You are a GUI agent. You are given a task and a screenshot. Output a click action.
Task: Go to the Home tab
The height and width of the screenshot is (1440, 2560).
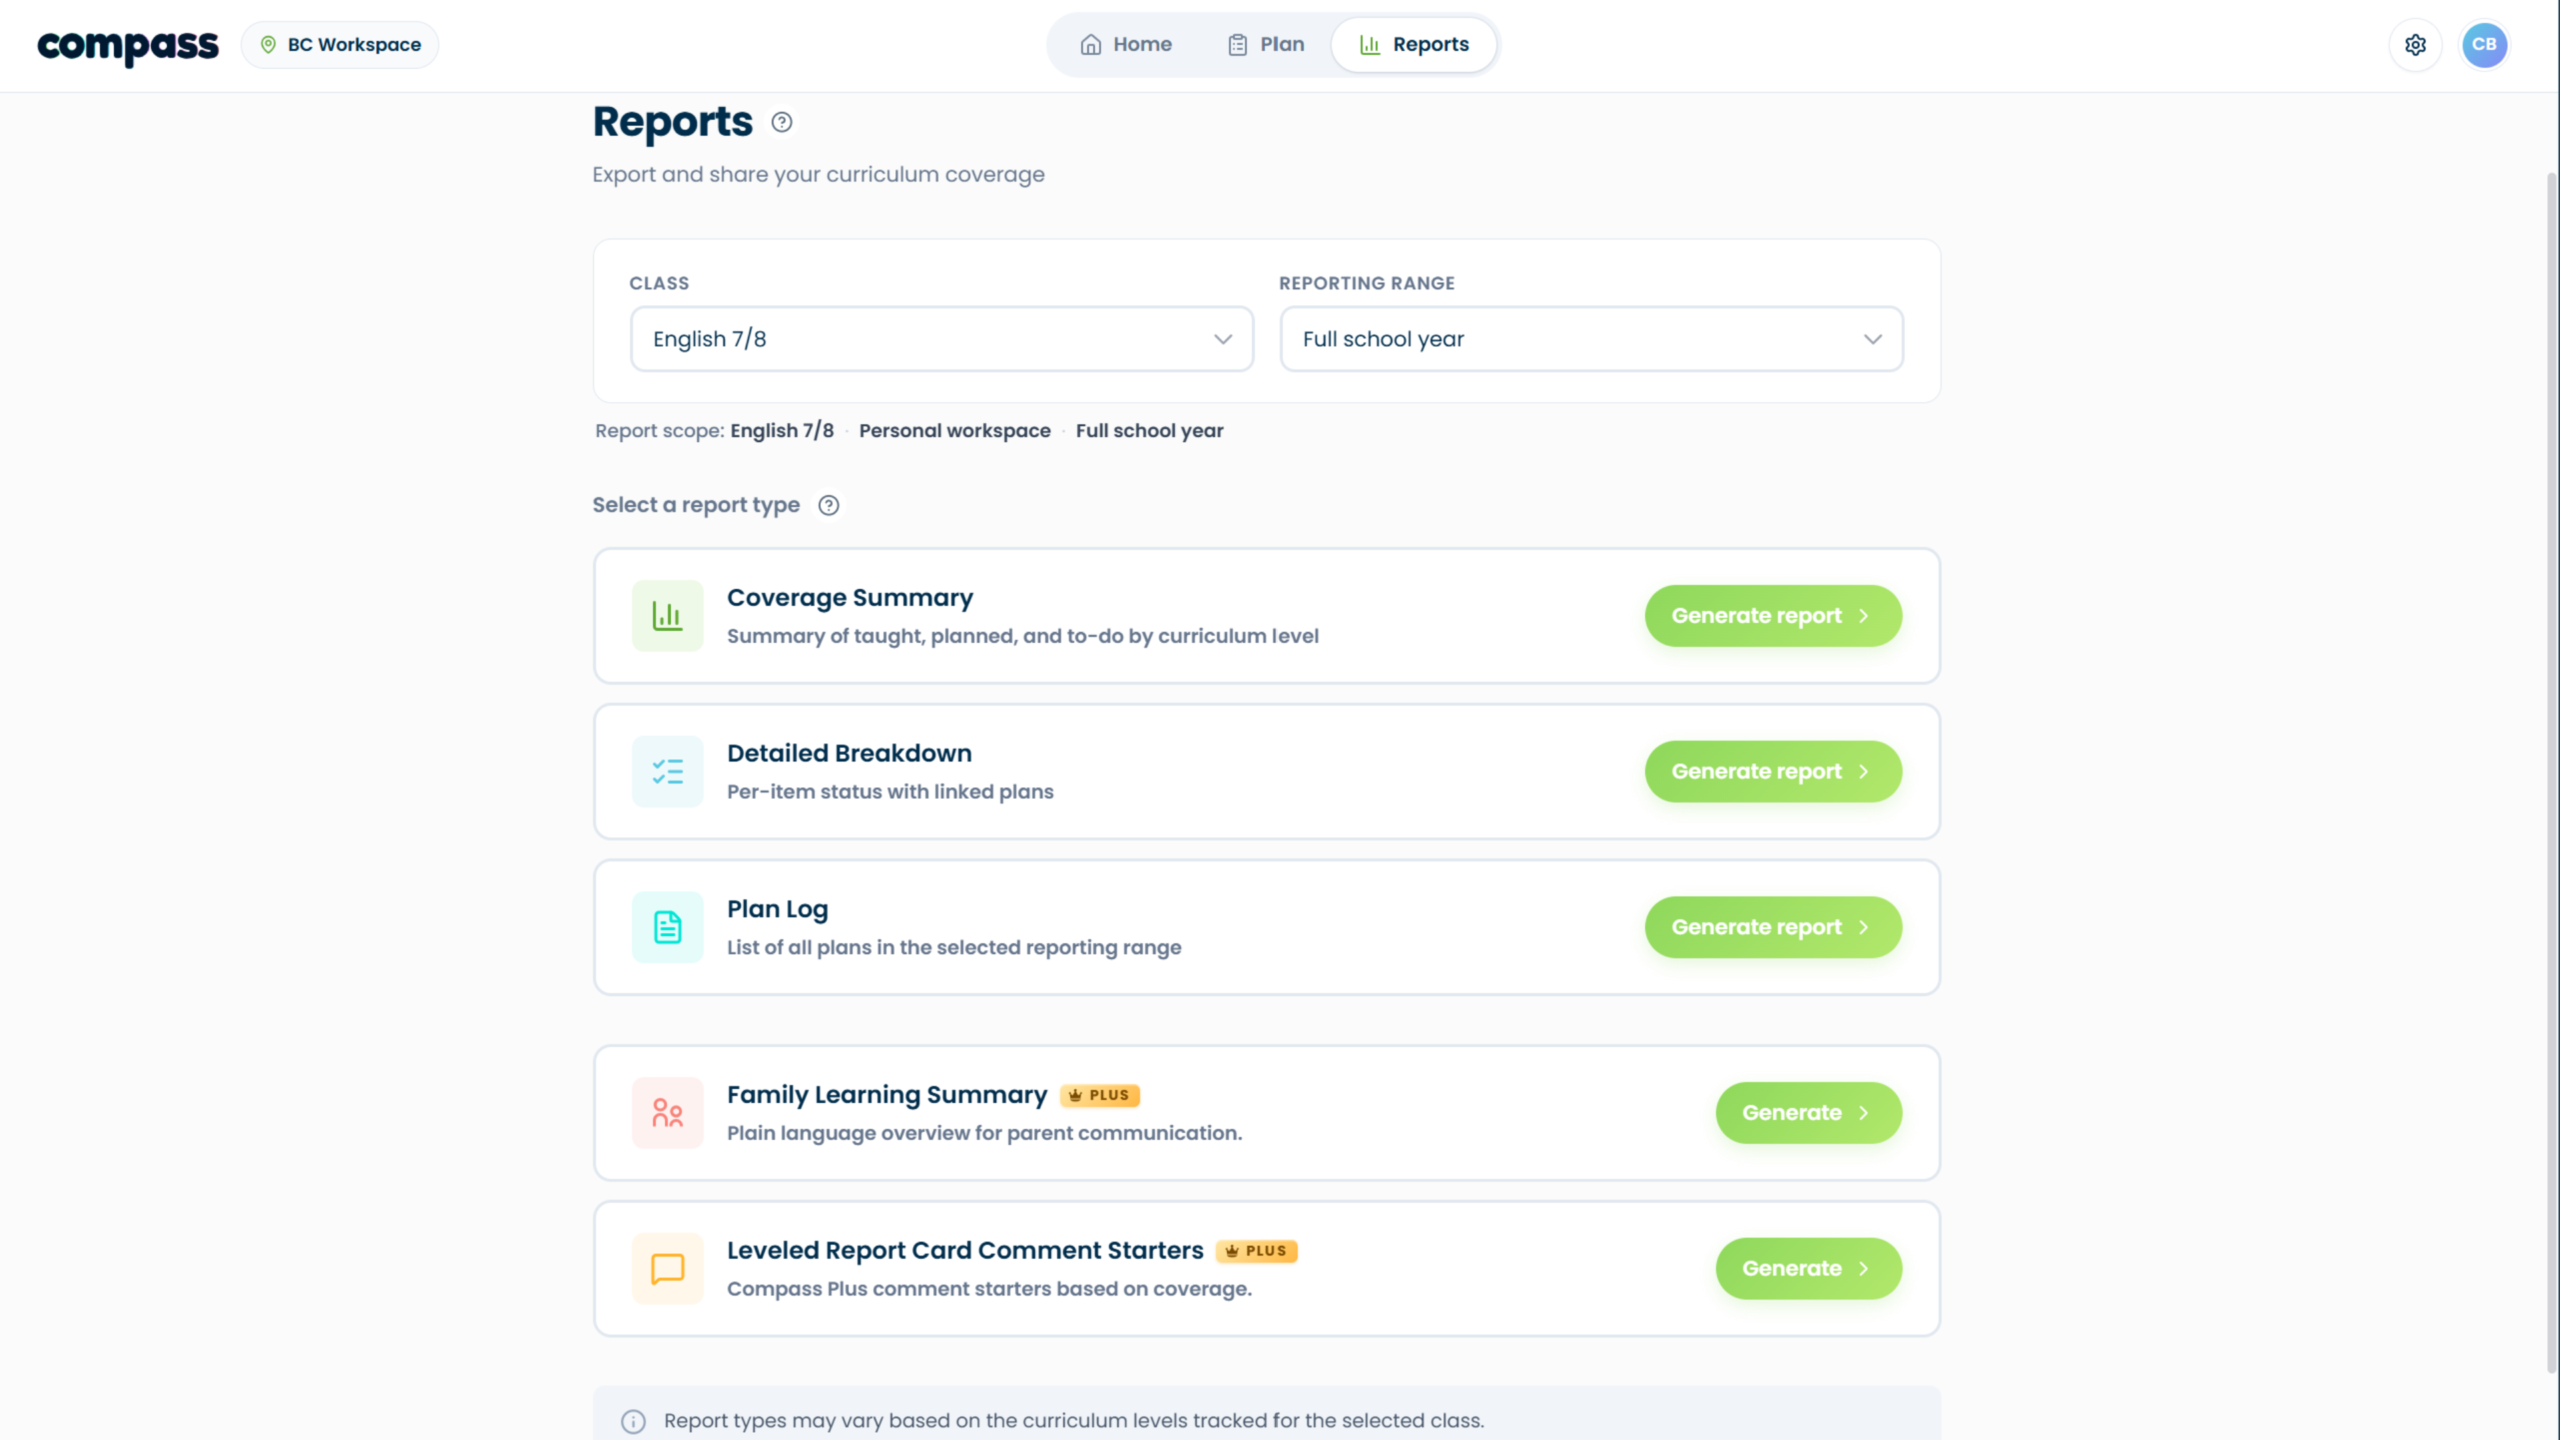pyautogui.click(x=1126, y=45)
